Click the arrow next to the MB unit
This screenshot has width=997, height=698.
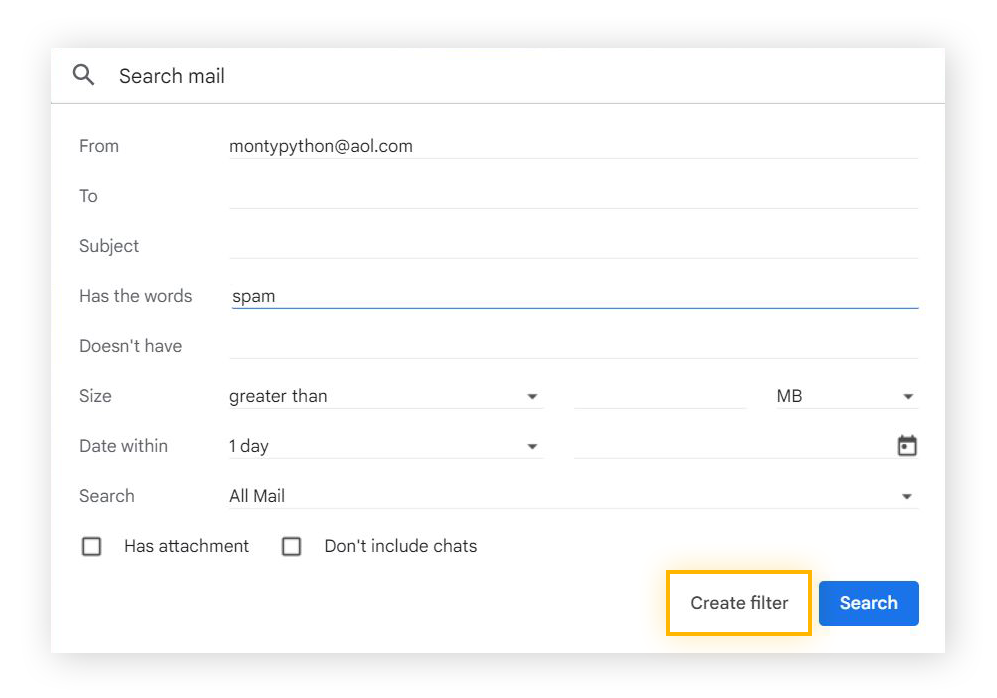906,396
